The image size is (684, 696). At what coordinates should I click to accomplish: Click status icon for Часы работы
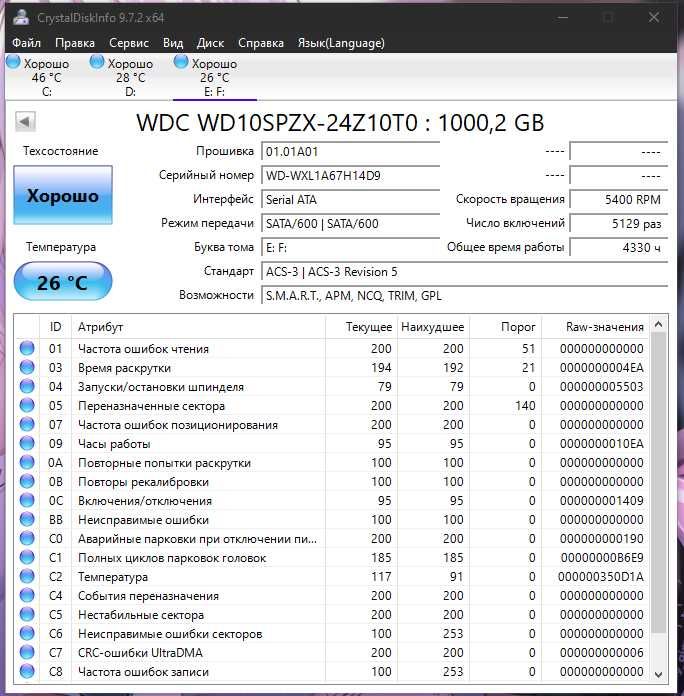27,443
